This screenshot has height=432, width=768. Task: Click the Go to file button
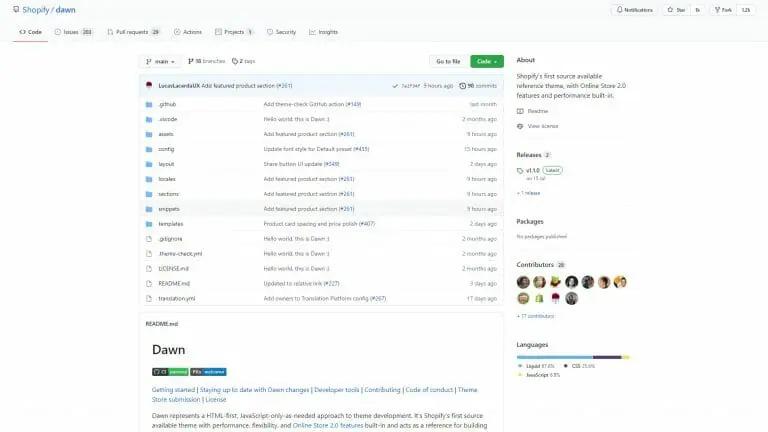click(447, 61)
